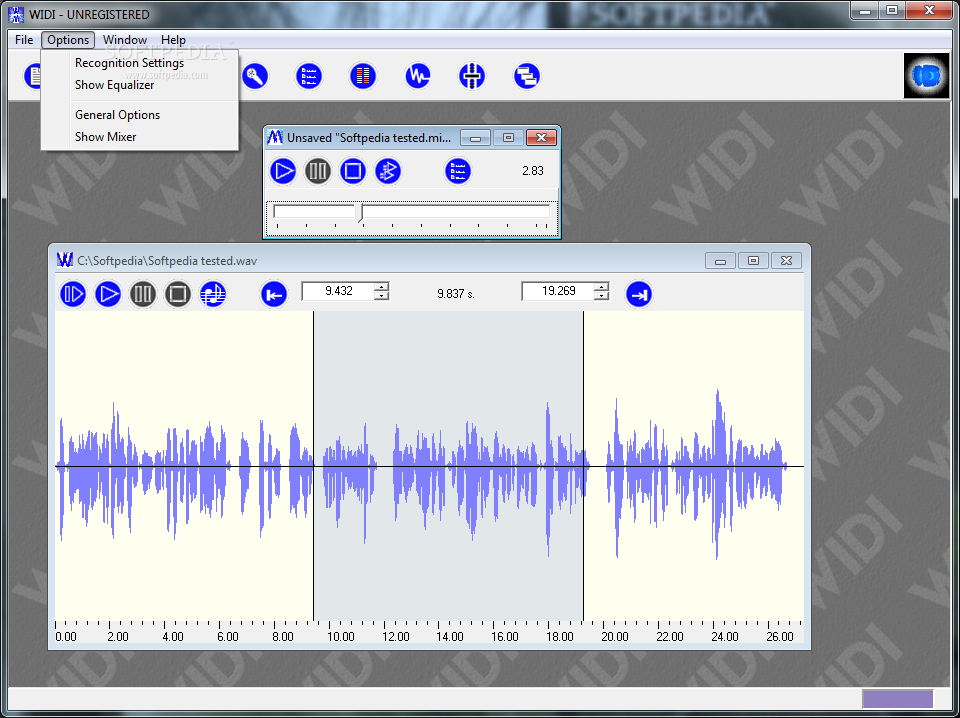Screen dimensions: 960x718
Task: Click the 4.00 label on the time ruler
Action: 173,637
